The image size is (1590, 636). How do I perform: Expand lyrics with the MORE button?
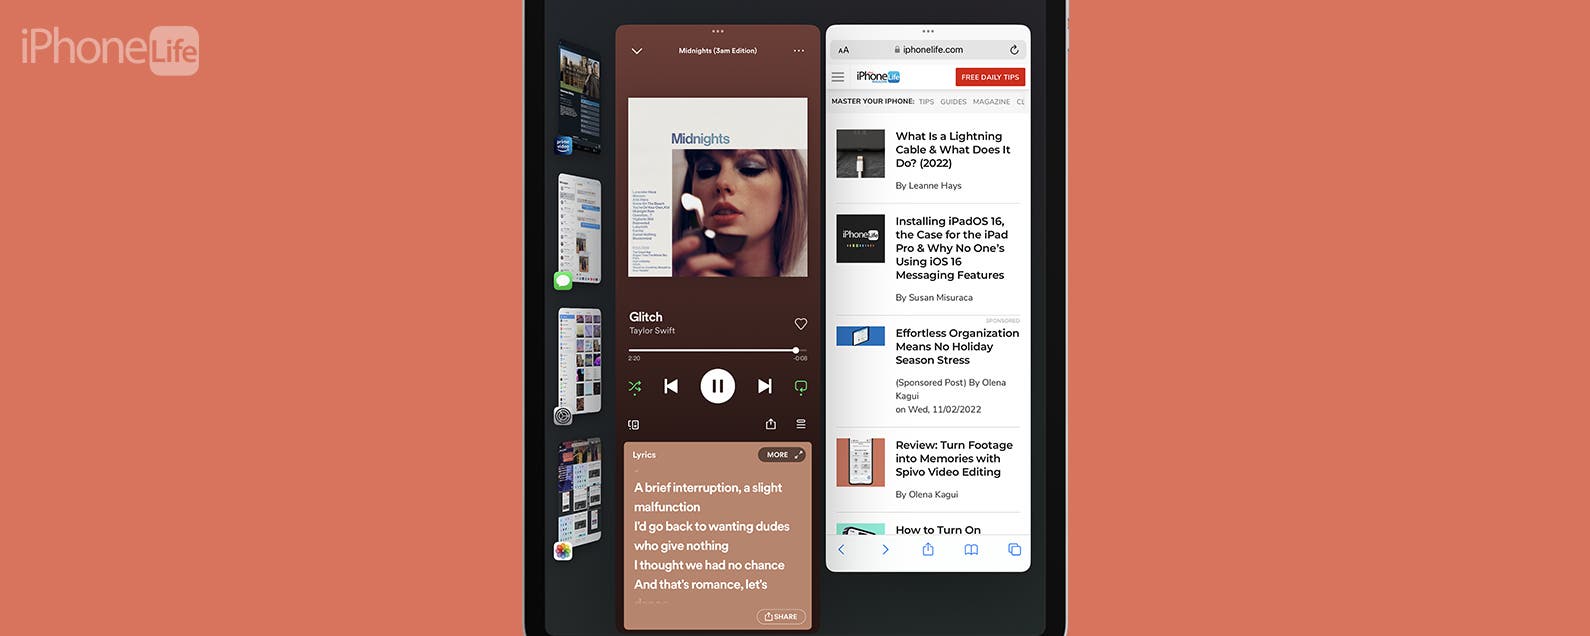[x=781, y=455]
